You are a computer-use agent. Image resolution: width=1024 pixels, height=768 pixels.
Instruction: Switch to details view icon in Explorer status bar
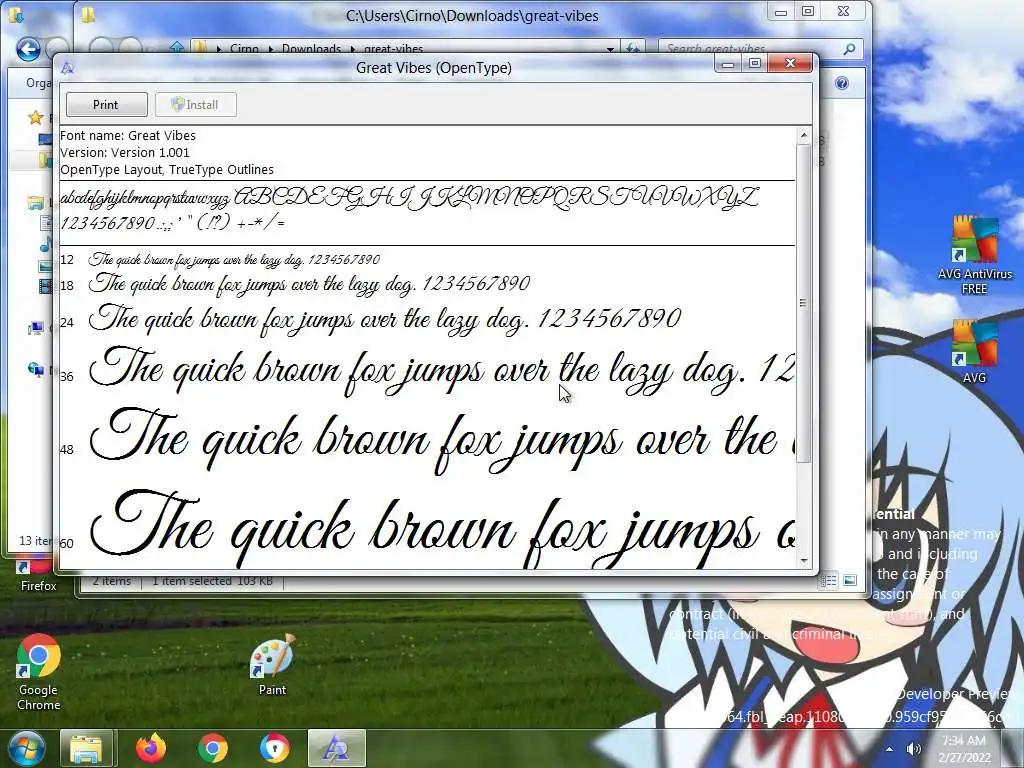tap(829, 581)
